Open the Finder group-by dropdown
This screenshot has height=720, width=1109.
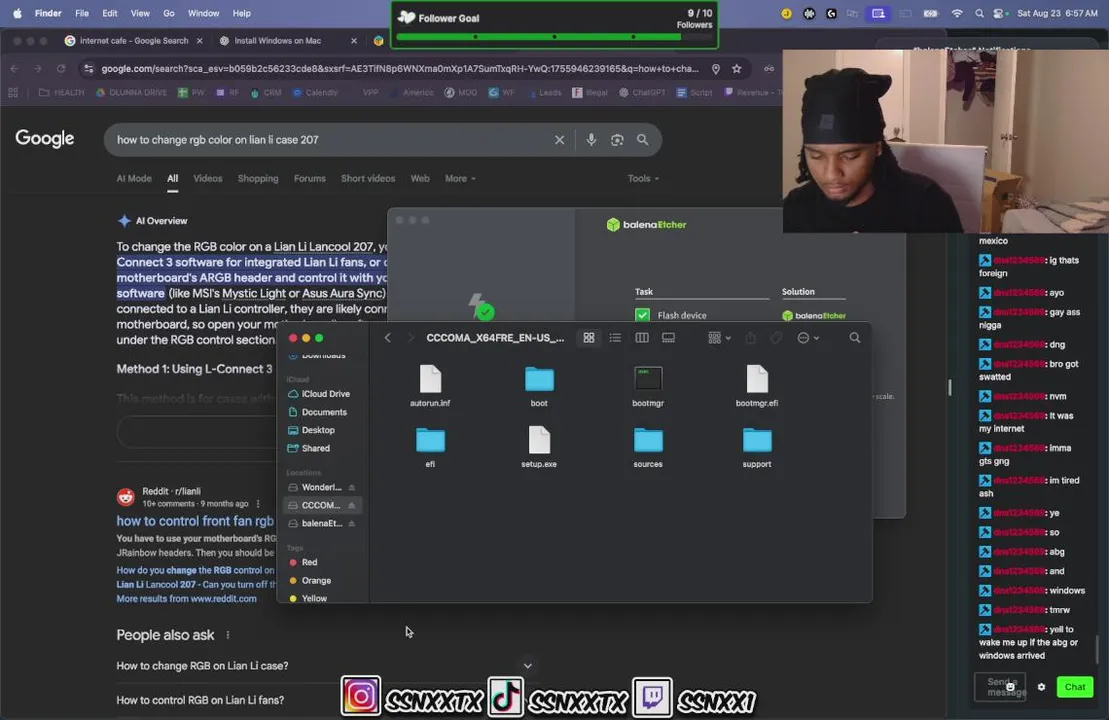pos(719,338)
